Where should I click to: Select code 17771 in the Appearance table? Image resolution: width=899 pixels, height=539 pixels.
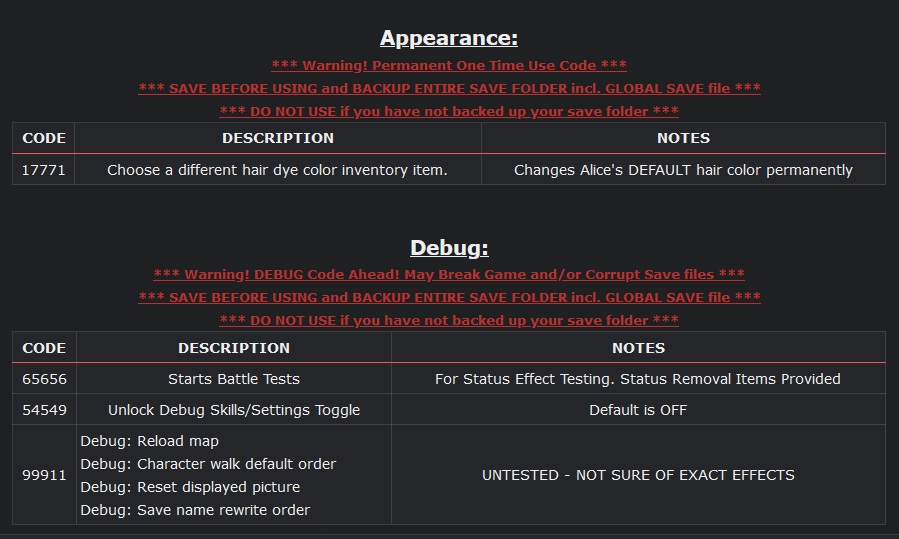coord(44,170)
